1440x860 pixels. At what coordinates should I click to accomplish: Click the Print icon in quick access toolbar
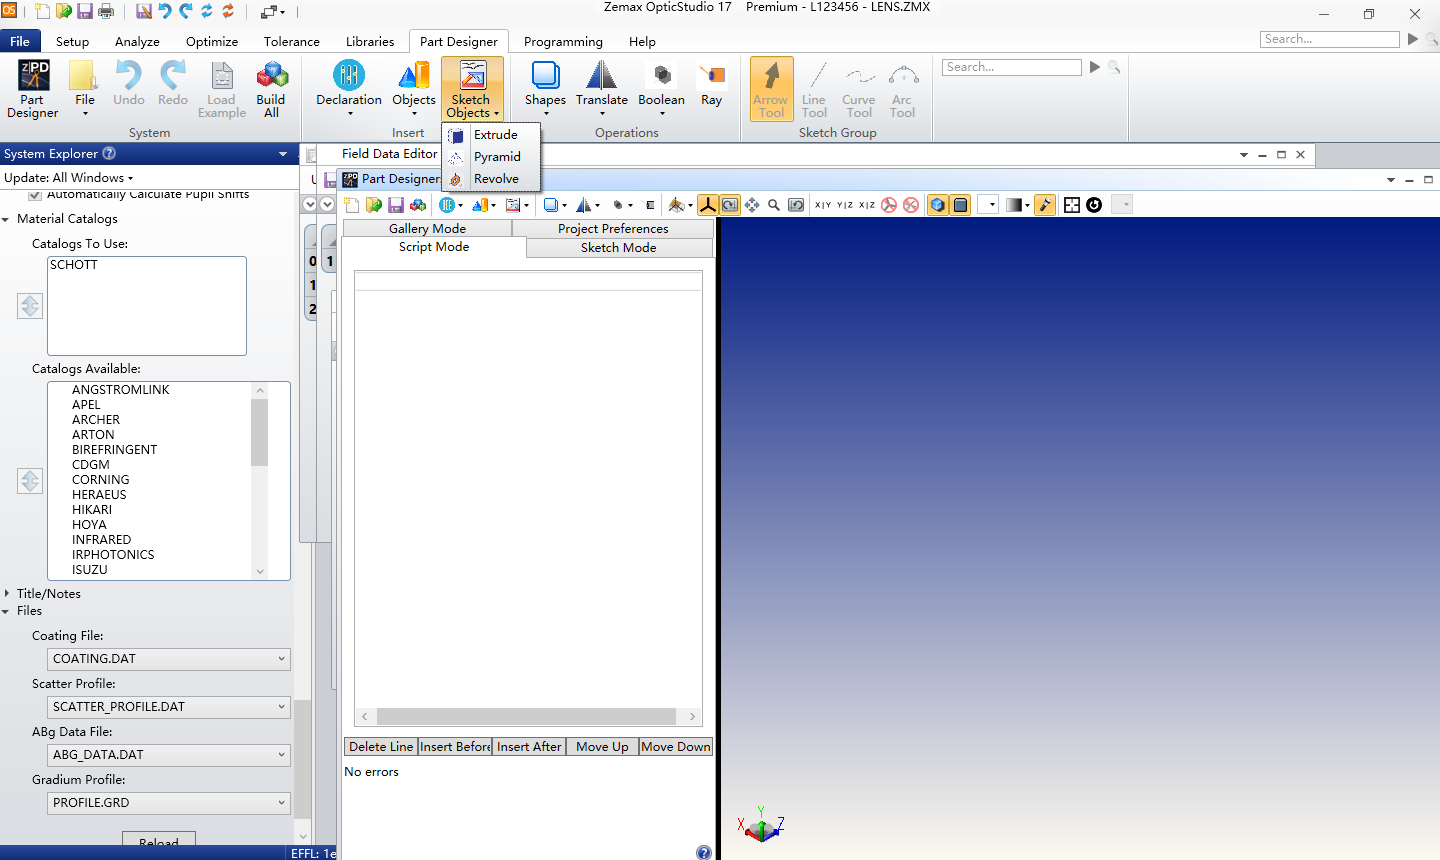[x=105, y=12]
